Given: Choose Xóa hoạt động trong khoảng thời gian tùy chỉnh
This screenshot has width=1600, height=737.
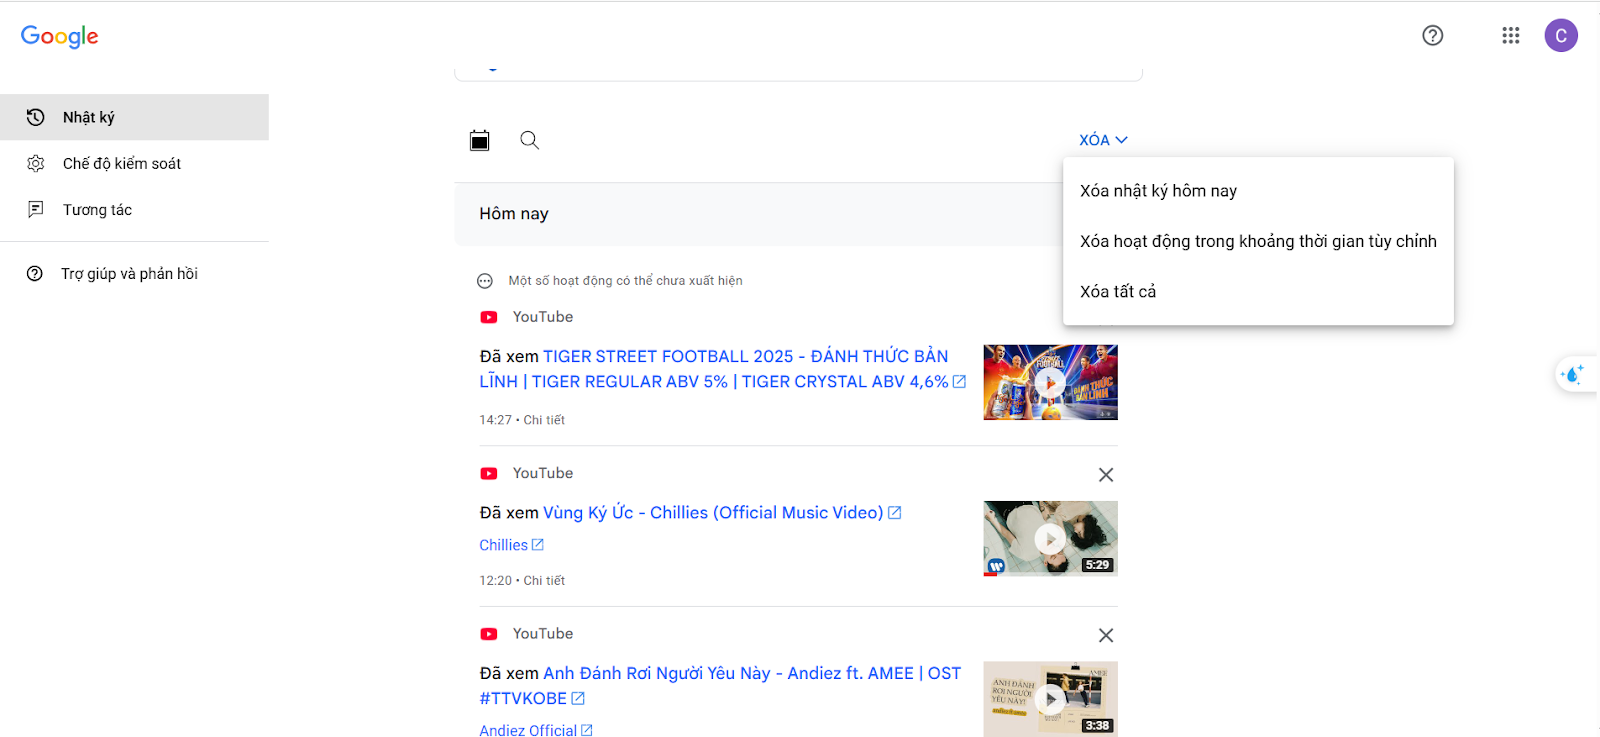Looking at the screenshot, I should (x=1257, y=241).
